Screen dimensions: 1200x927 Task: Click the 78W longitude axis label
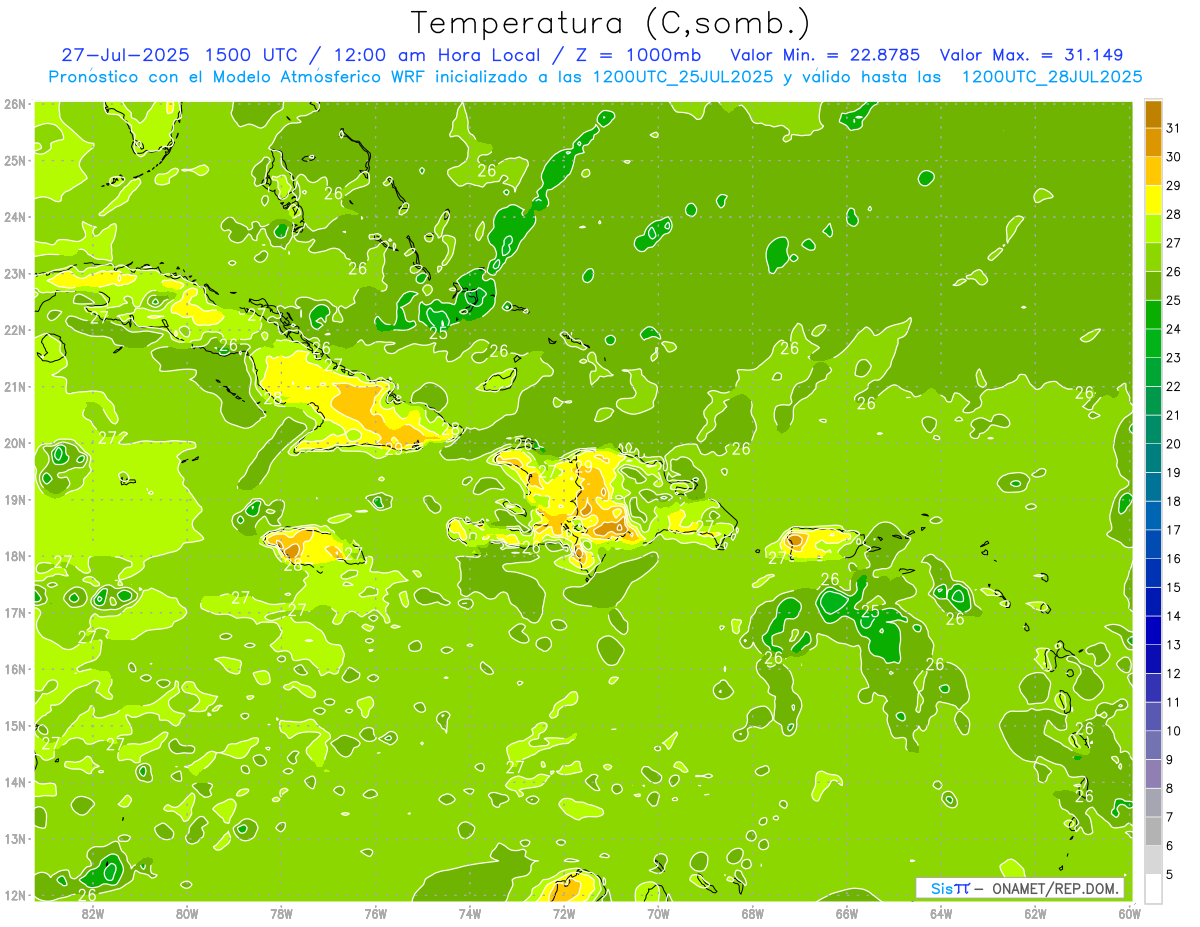tap(281, 914)
